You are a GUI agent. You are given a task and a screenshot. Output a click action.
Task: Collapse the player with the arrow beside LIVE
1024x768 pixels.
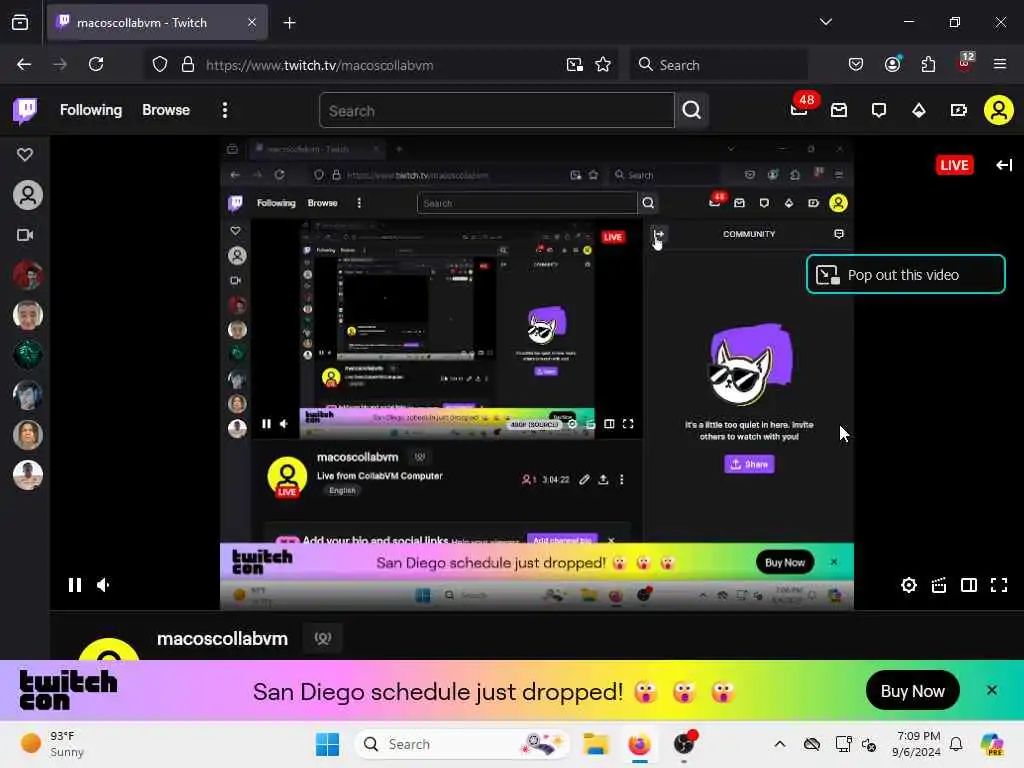pos(1004,165)
